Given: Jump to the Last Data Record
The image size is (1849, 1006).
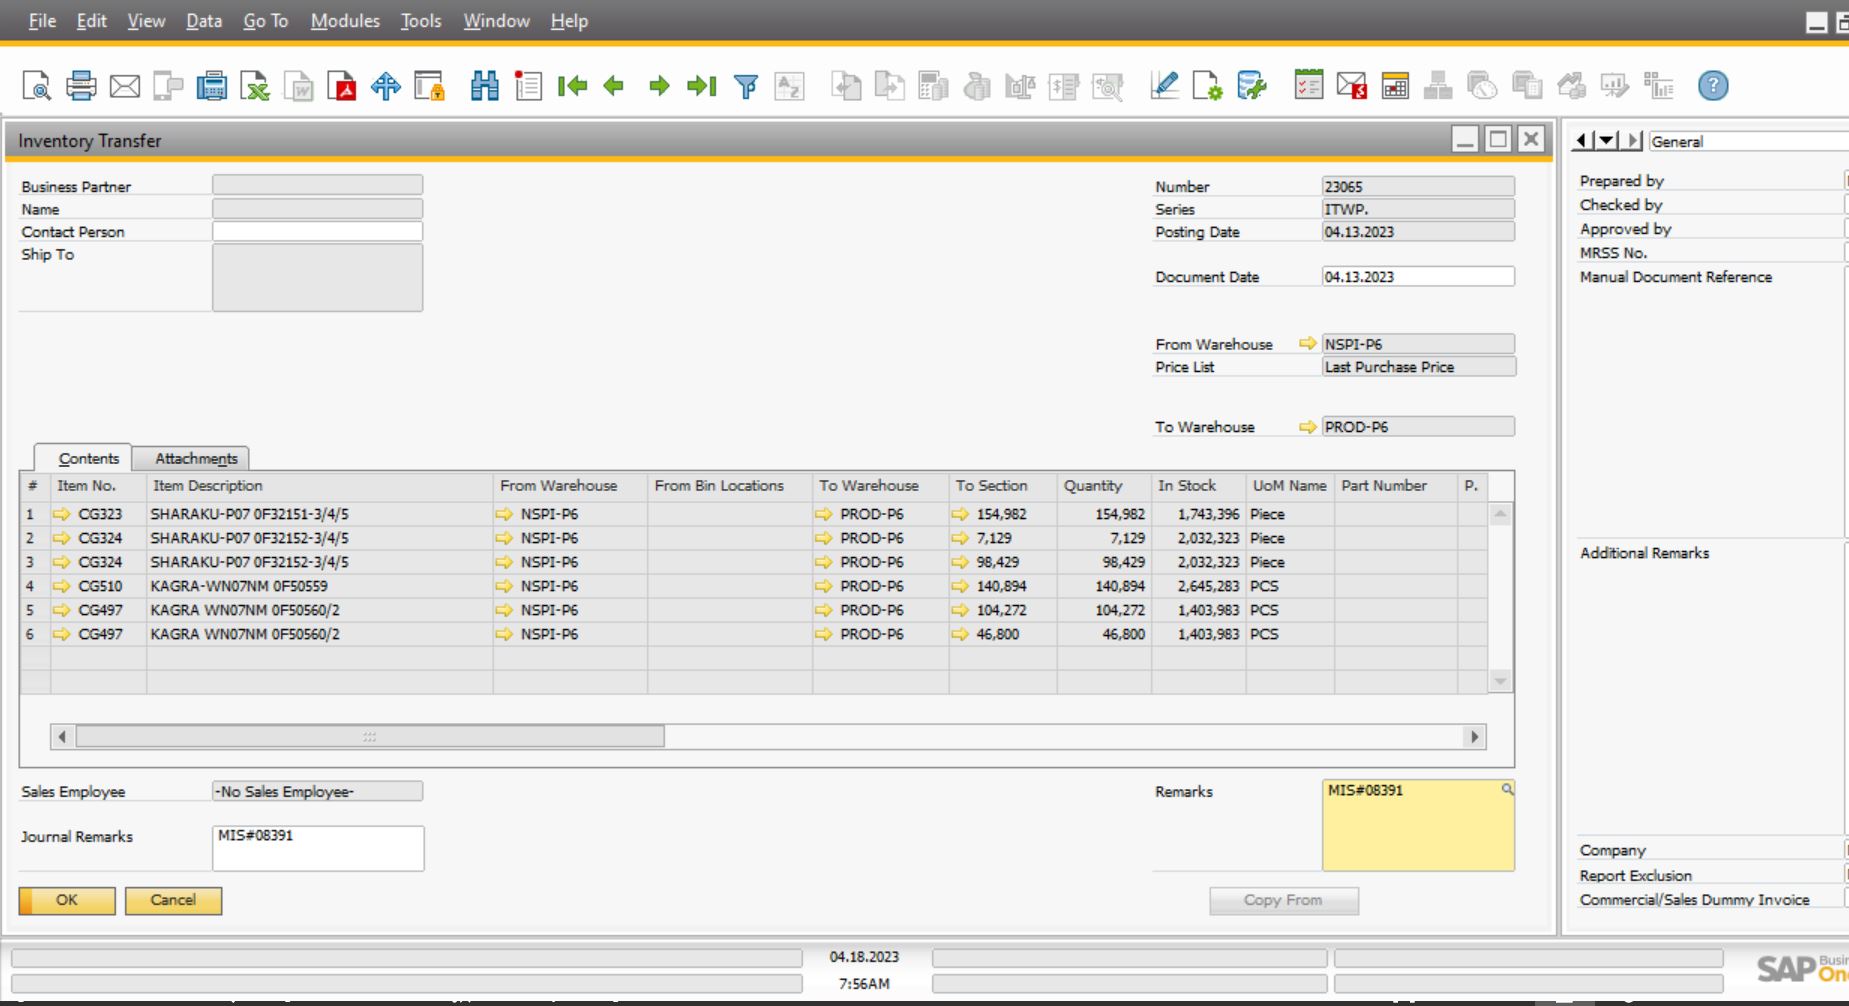Looking at the screenshot, I should click(702, 86).
